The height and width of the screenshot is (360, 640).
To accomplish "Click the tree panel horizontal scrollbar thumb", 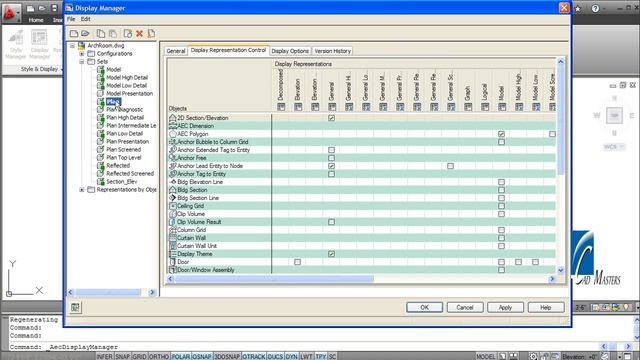I will tap(108, 292).
